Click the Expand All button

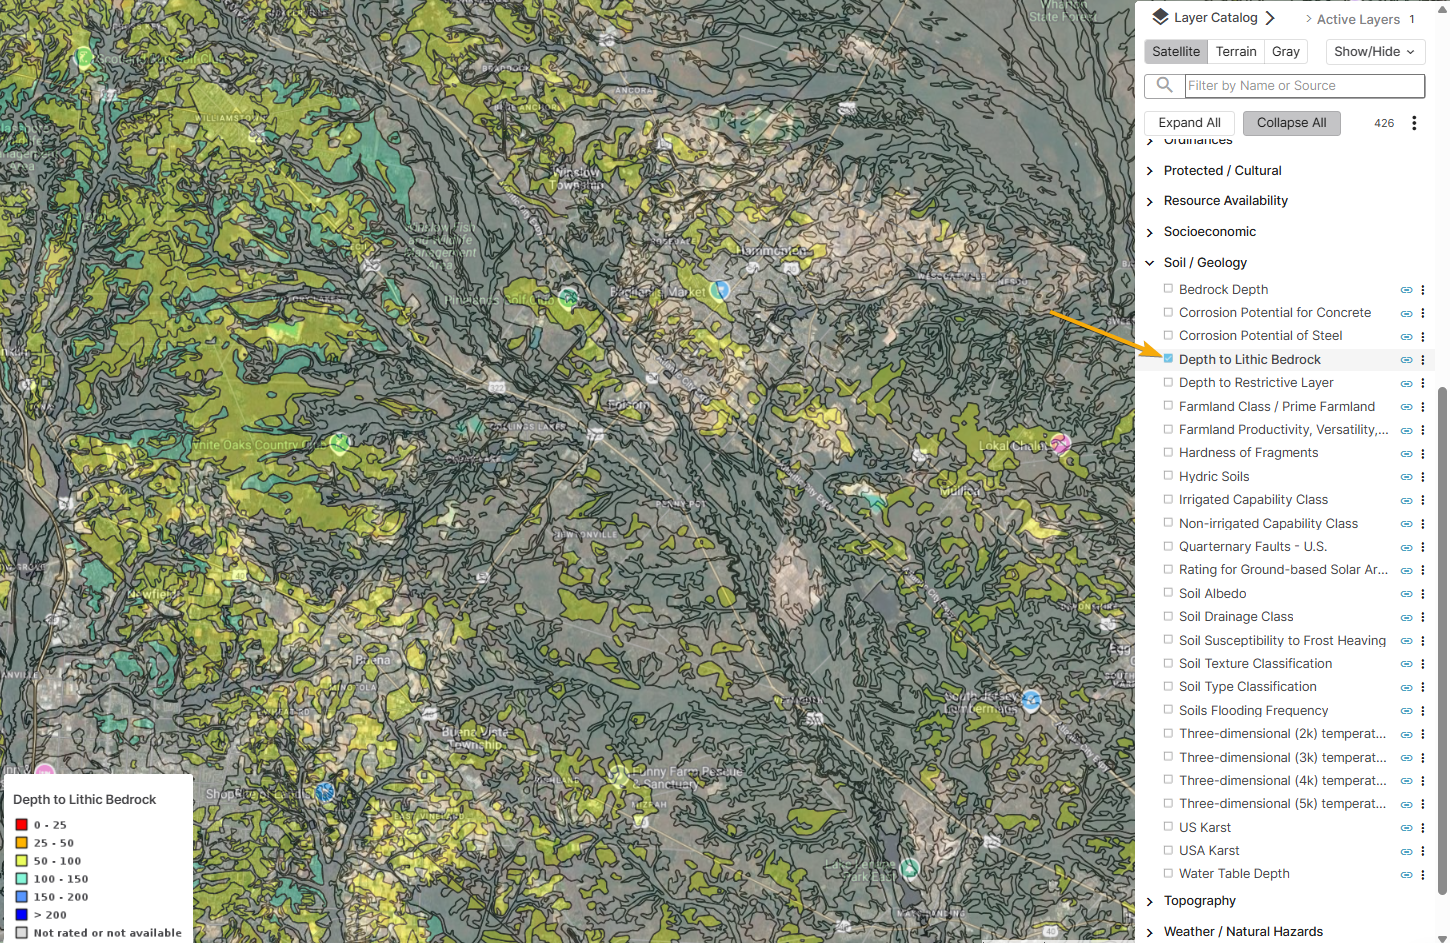tap(1188, 122)
